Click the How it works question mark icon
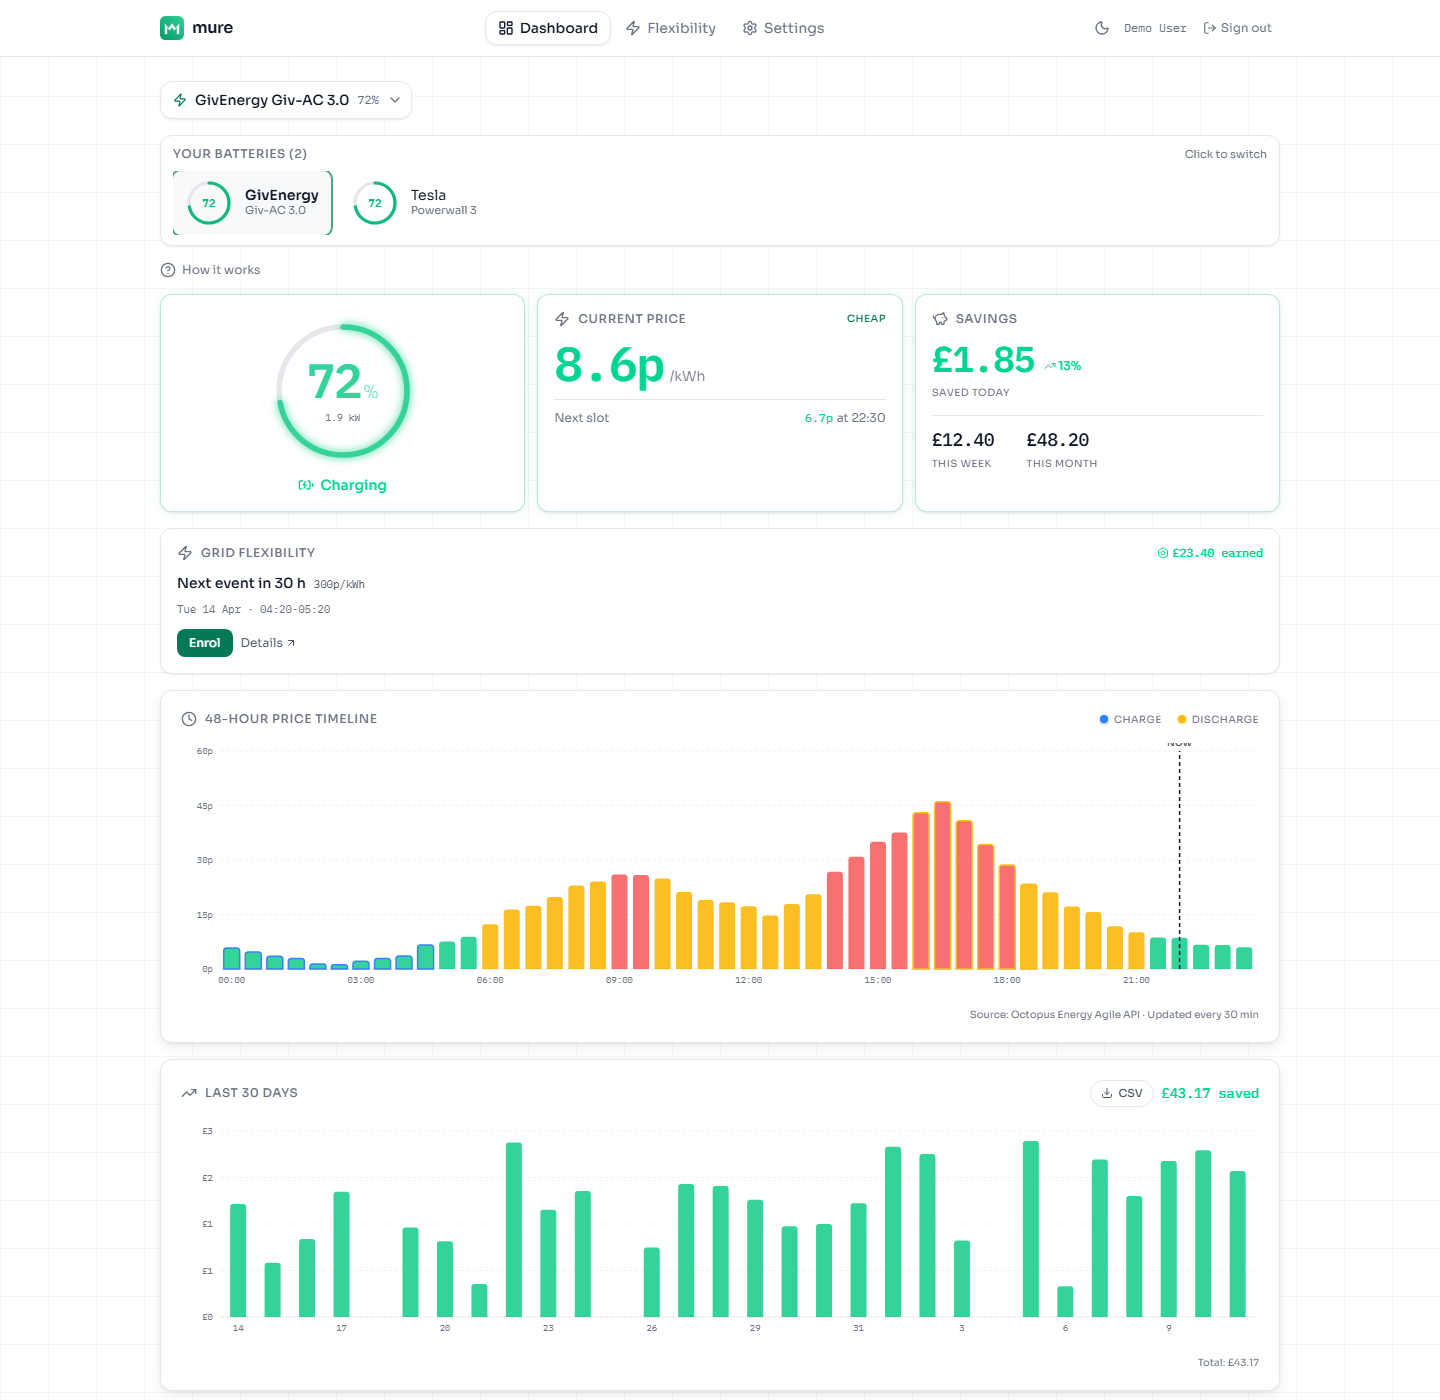The height and width of the screenshot is (1400, 1440). click(x=166, y=270)
